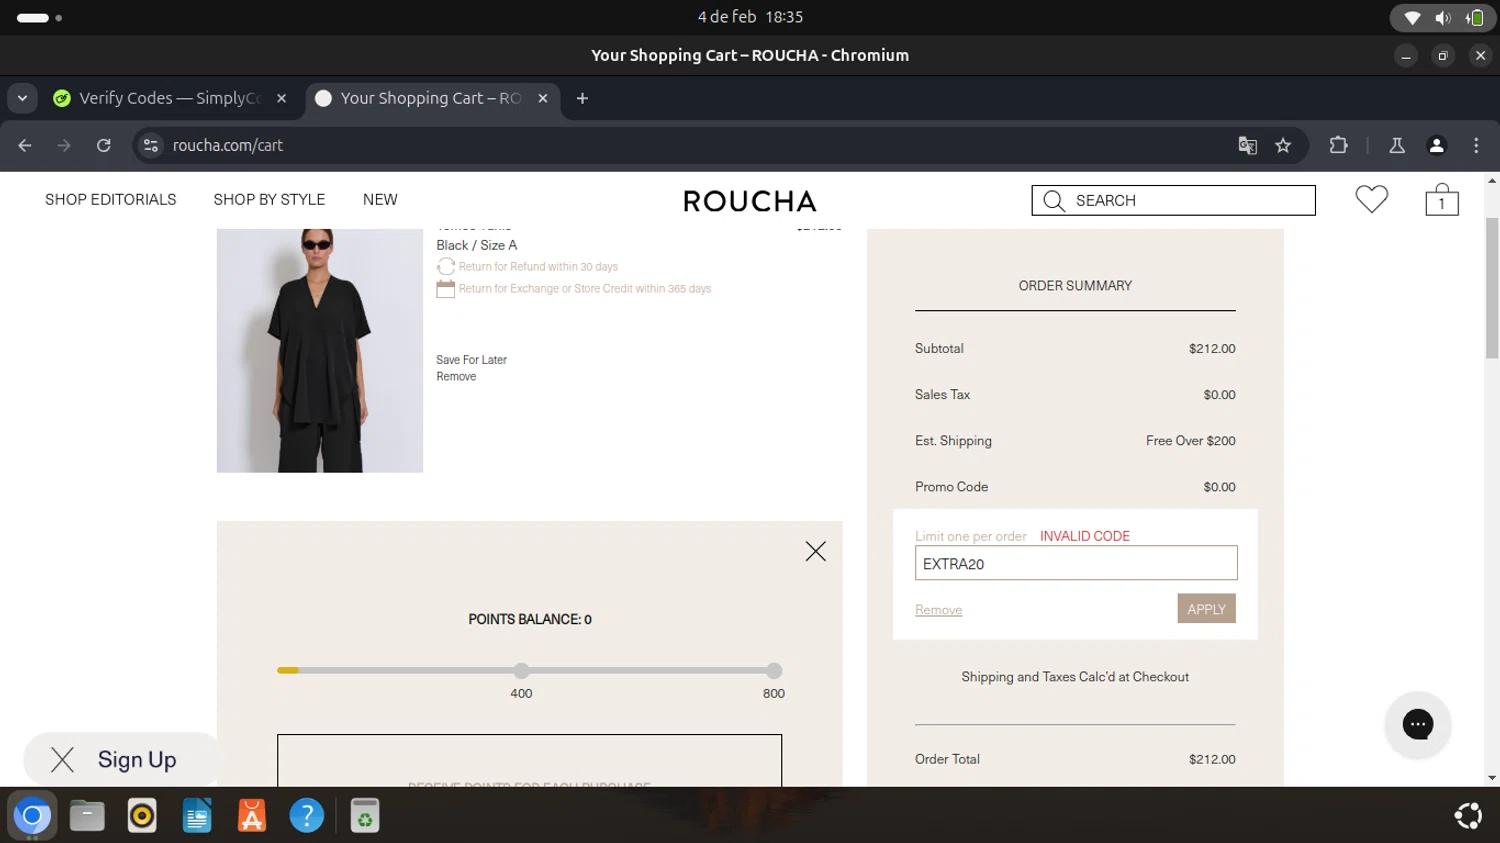Open the wishlist heart icon
The height and width of the screenshot is (843, 1500).
[1371, 199]
